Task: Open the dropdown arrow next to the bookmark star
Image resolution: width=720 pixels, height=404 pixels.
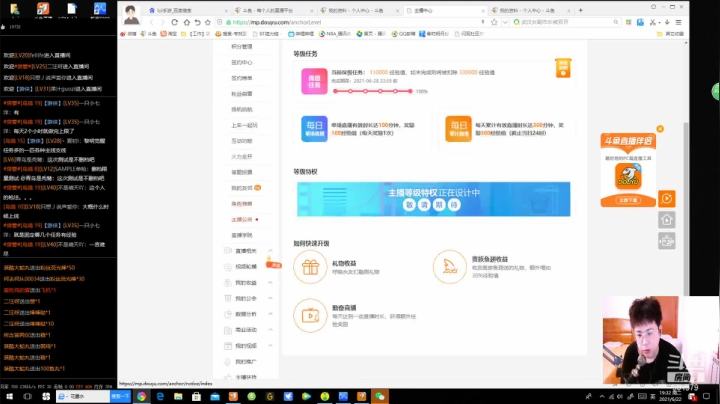Action: tap(505, 22)
